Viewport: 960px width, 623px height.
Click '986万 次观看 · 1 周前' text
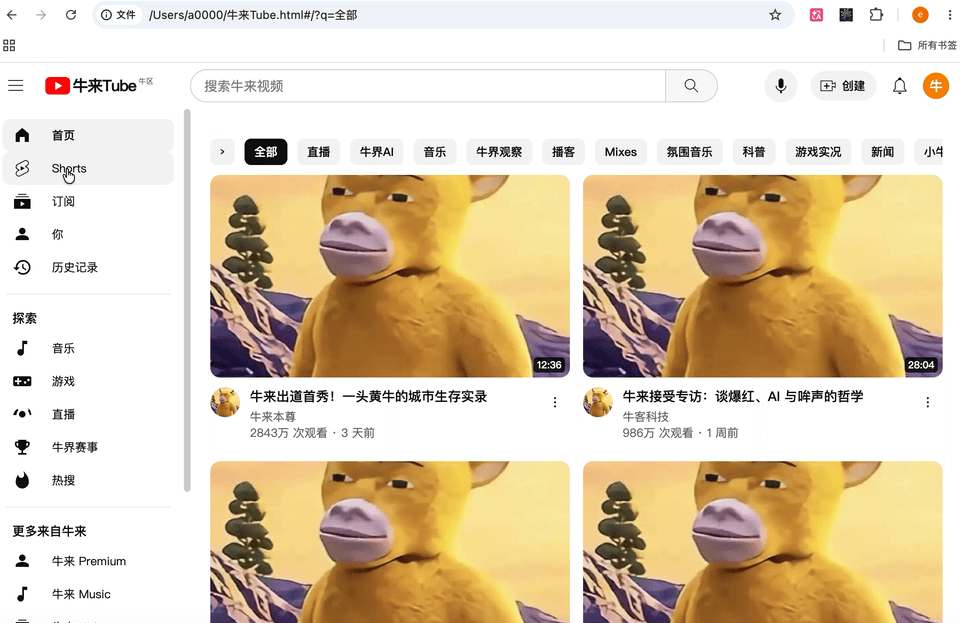click(680, 433)
